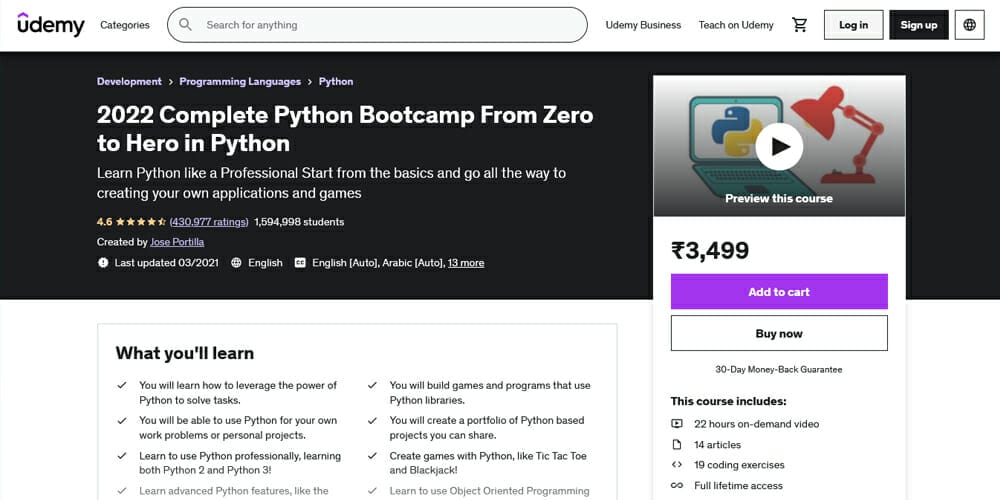Viewport: 1000px width, 500px height.
Task: Open the 430,977 ratings link
Action: coord(209,222)
